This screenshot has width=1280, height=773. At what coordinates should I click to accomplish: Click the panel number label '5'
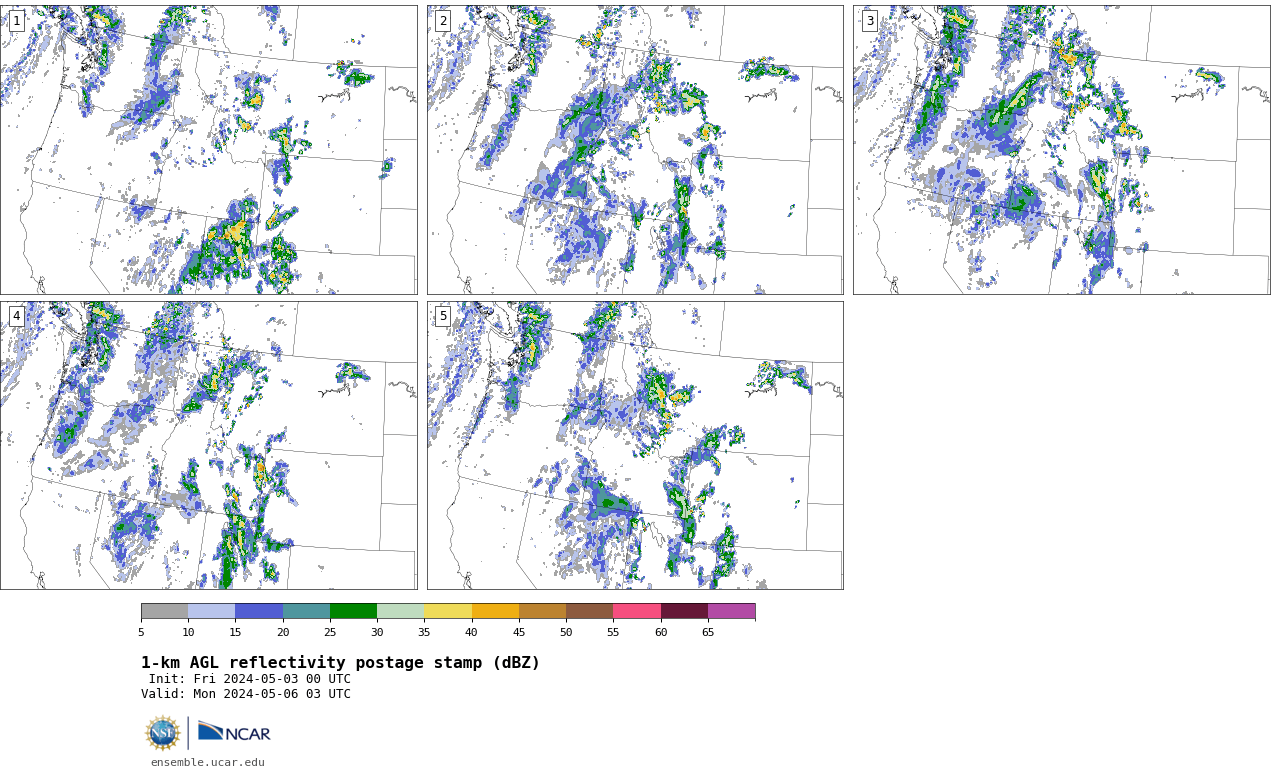coord(443,316)
